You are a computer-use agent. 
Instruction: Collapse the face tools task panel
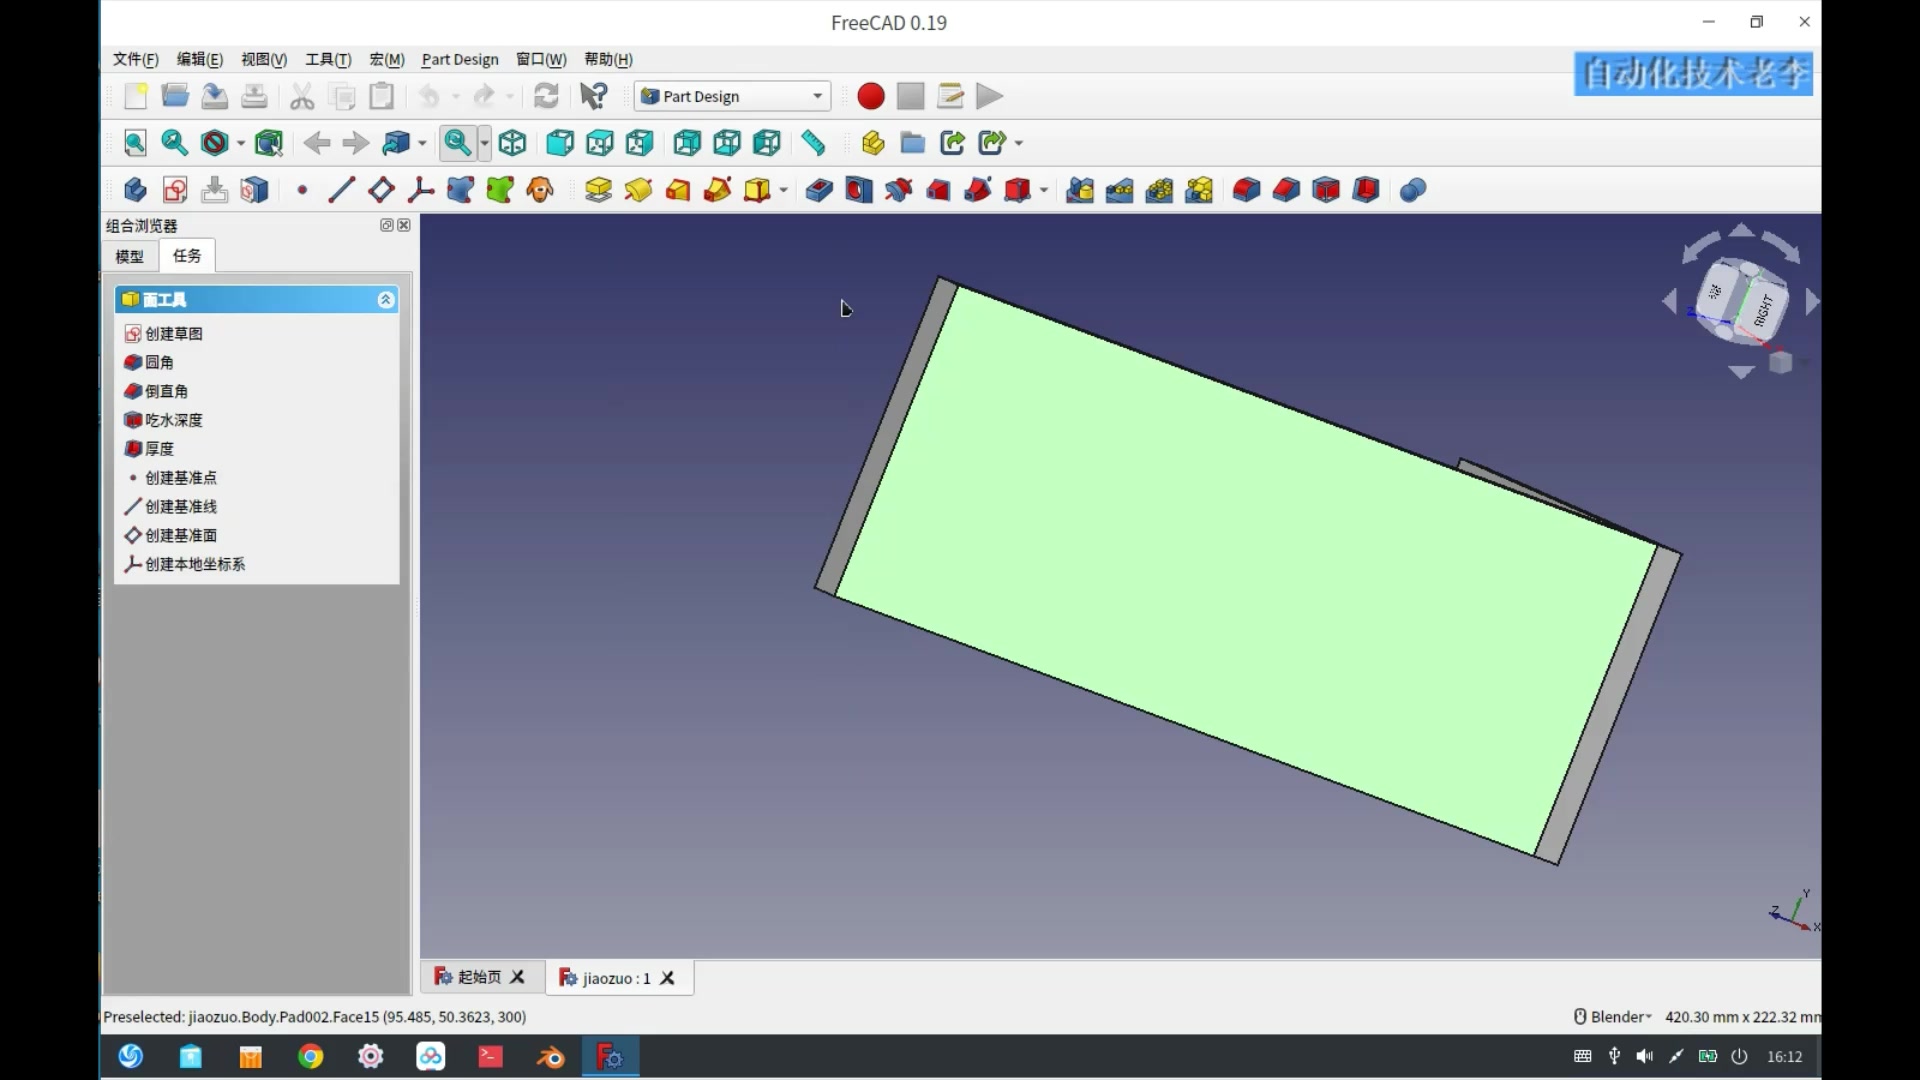(385, 300)
